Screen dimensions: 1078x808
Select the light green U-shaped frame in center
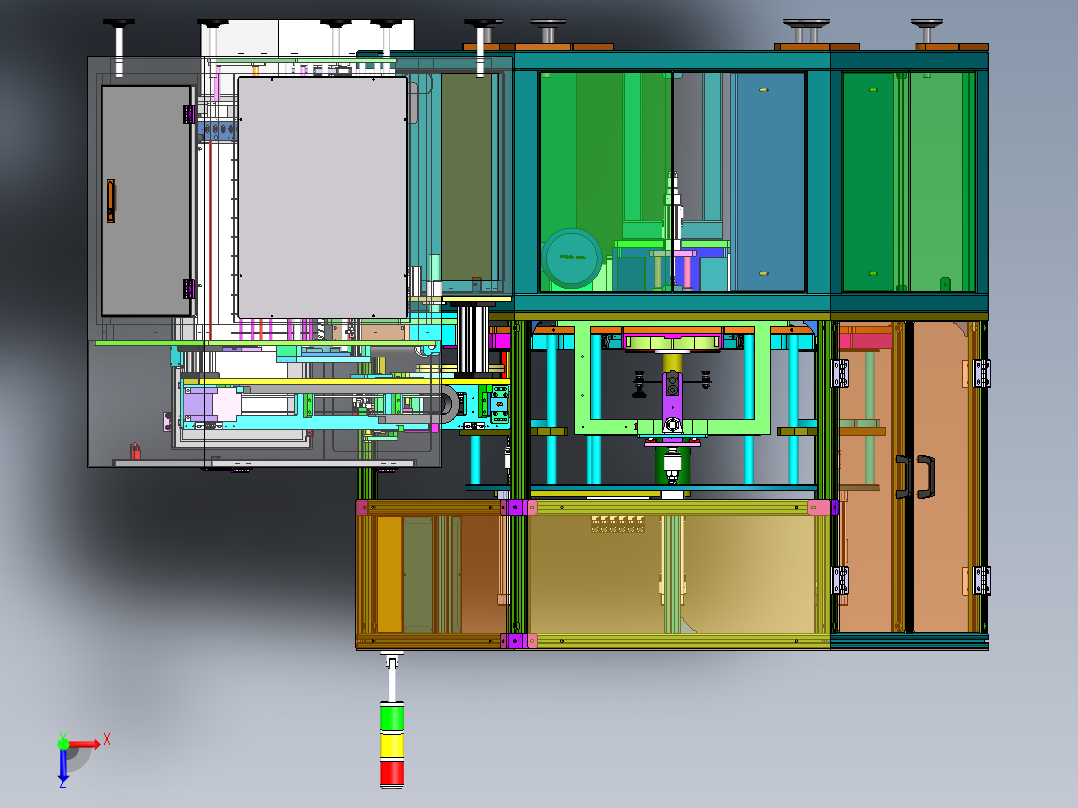point(672,380)
